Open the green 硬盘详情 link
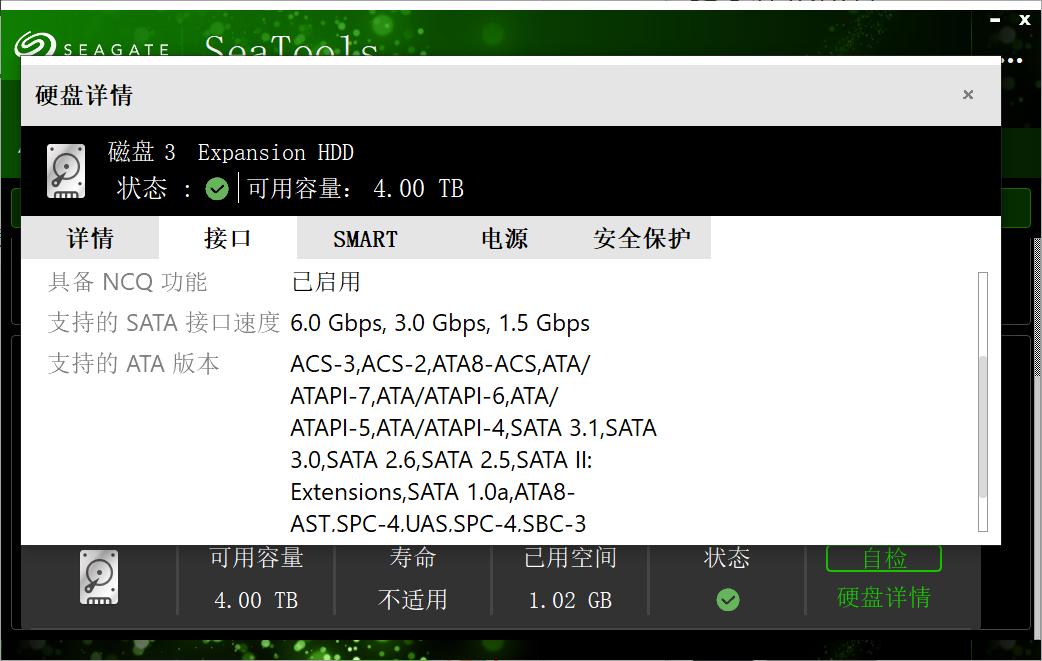Screen dimensions: 1042x661 coord(884,598)
